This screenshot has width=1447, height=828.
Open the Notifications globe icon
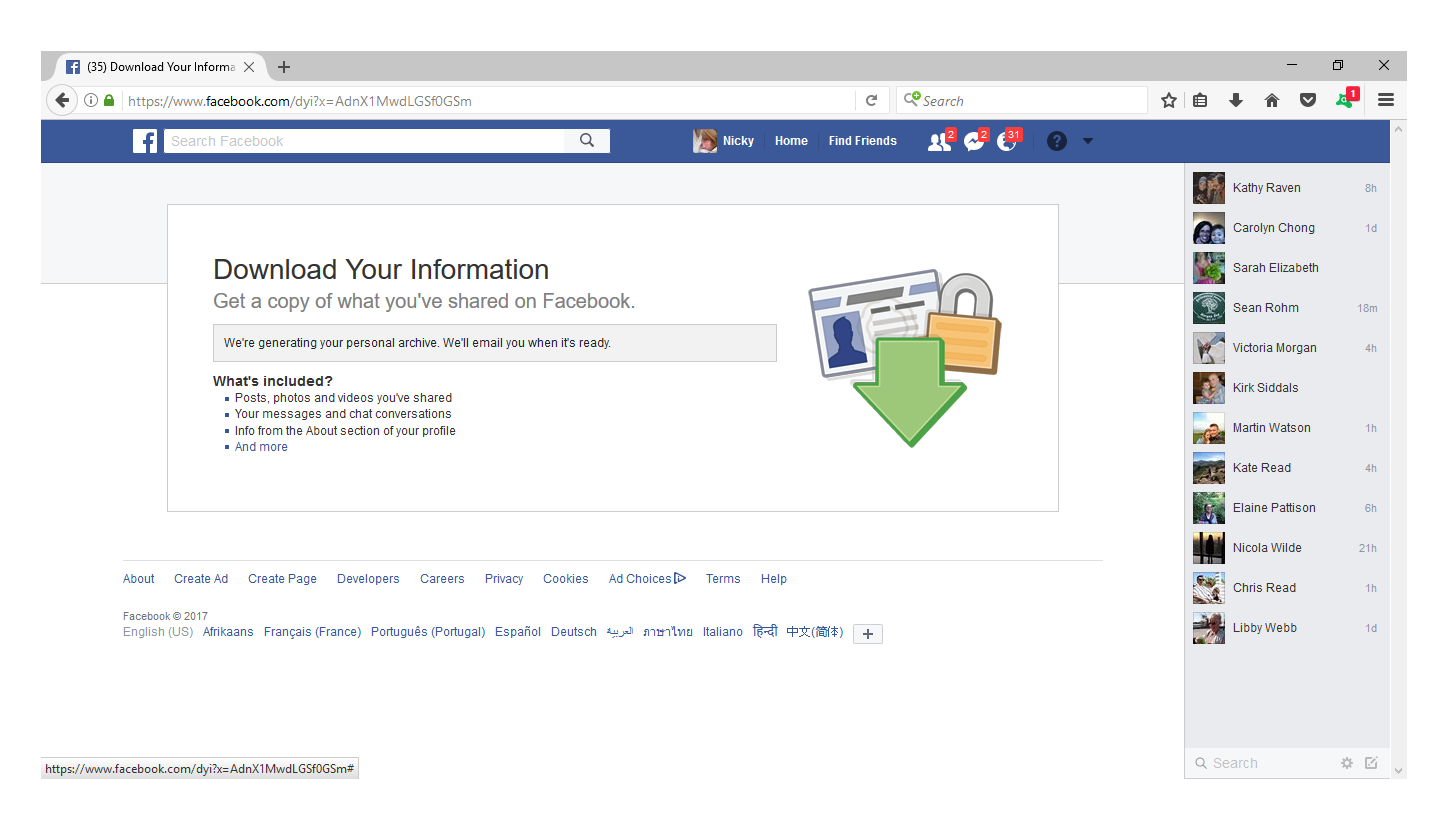click(1007, 142)
